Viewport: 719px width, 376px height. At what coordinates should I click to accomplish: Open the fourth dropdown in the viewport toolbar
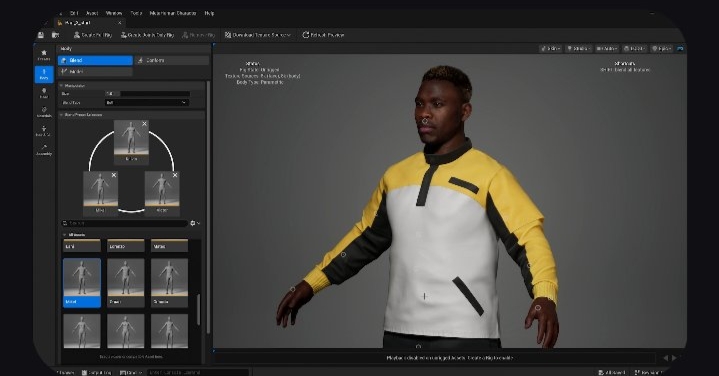coord(635,48)
